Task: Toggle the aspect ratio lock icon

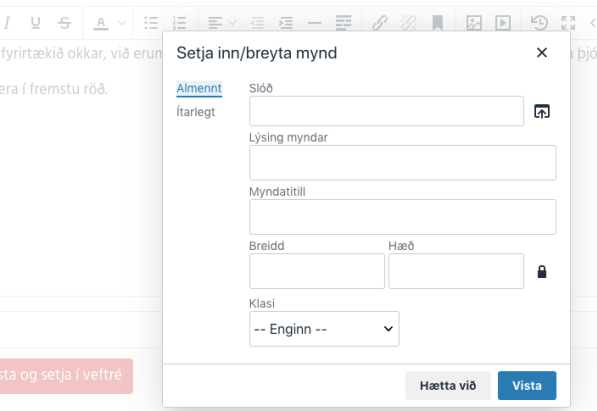Action: 542,272
